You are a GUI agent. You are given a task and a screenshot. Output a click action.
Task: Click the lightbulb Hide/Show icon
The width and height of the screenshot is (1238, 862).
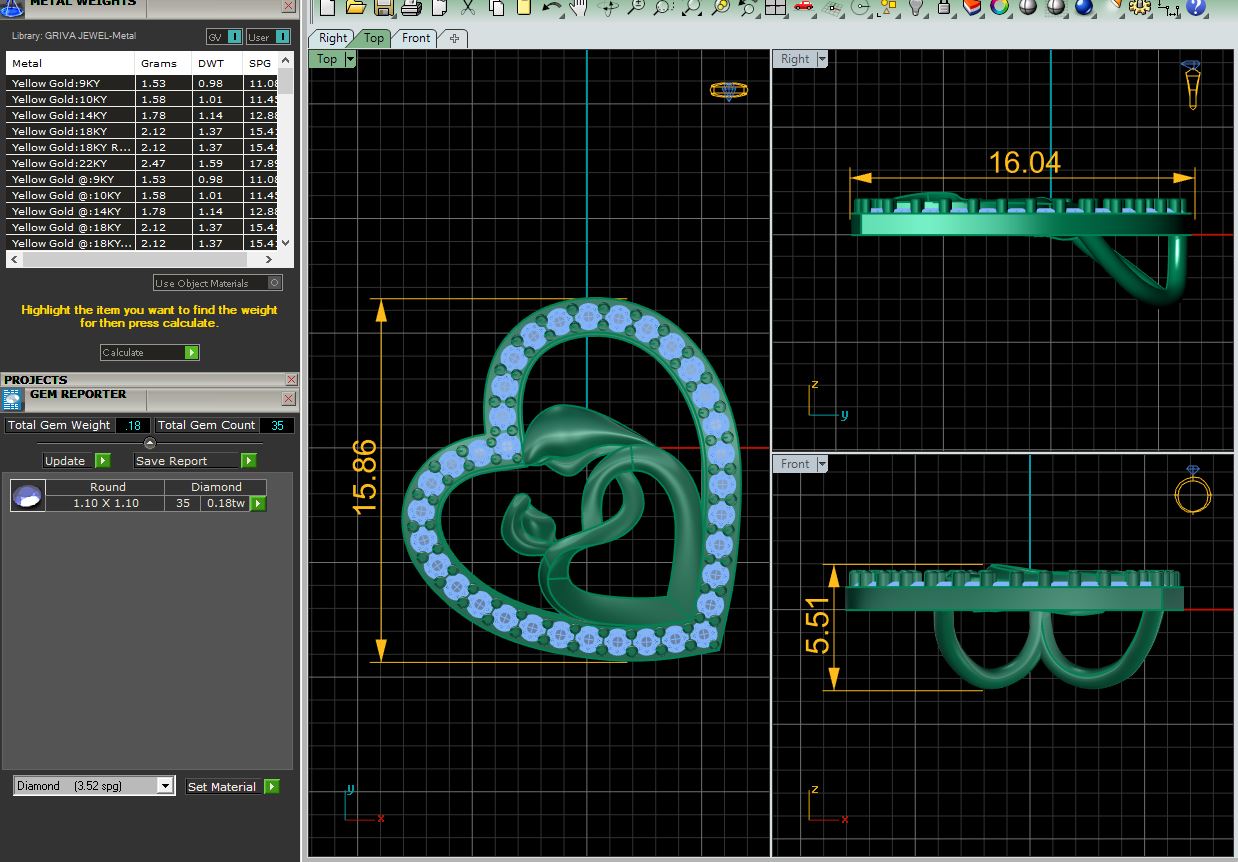916,7
